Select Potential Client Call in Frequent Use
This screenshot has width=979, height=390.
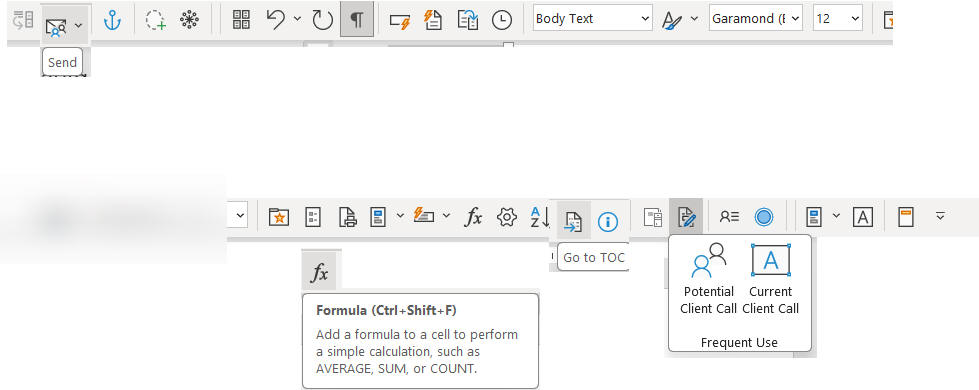pyautogui.click(x=709, y=279)
